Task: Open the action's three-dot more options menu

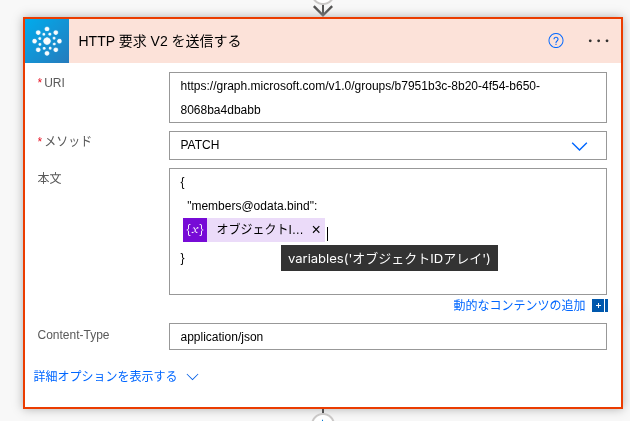Action: (x=598, y=41)
